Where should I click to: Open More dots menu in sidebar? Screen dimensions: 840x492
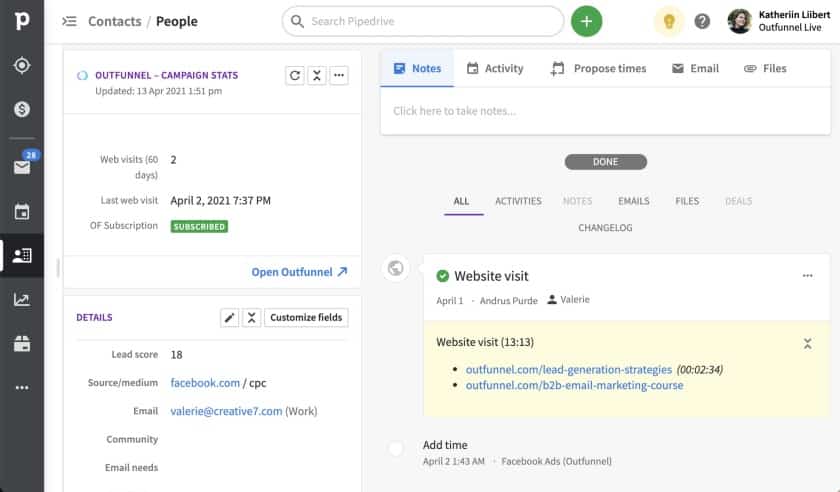[x=22, y=387]
